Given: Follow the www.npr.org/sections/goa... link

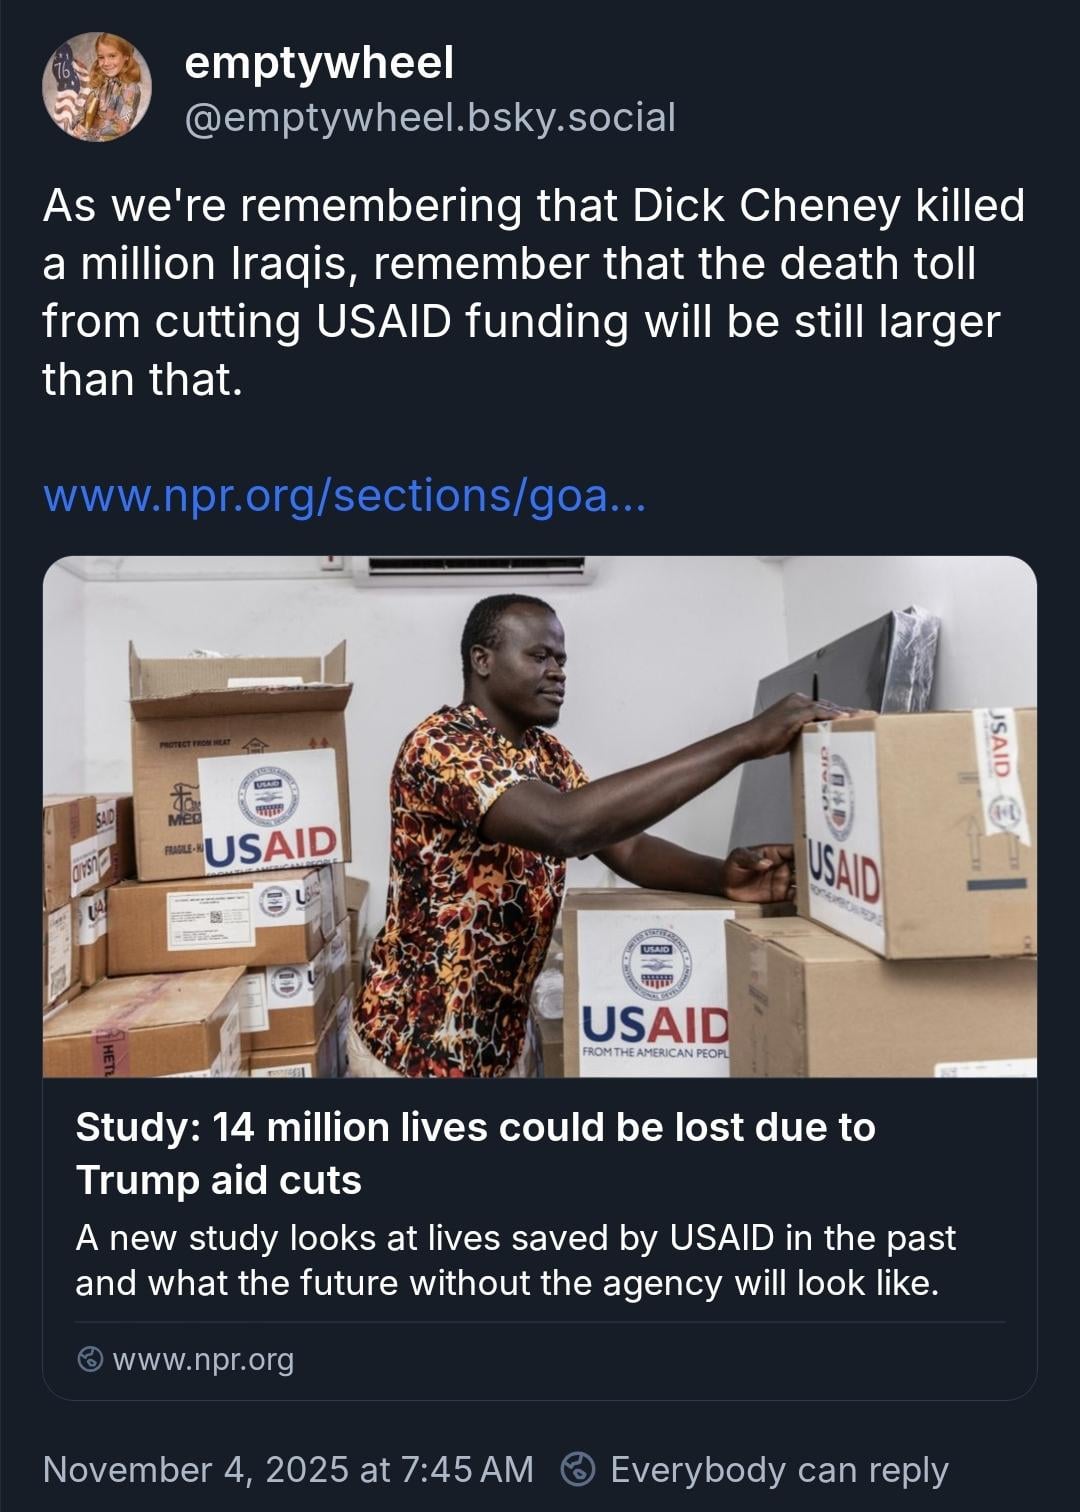Looking at the screenshot, I should pos(345,496).
